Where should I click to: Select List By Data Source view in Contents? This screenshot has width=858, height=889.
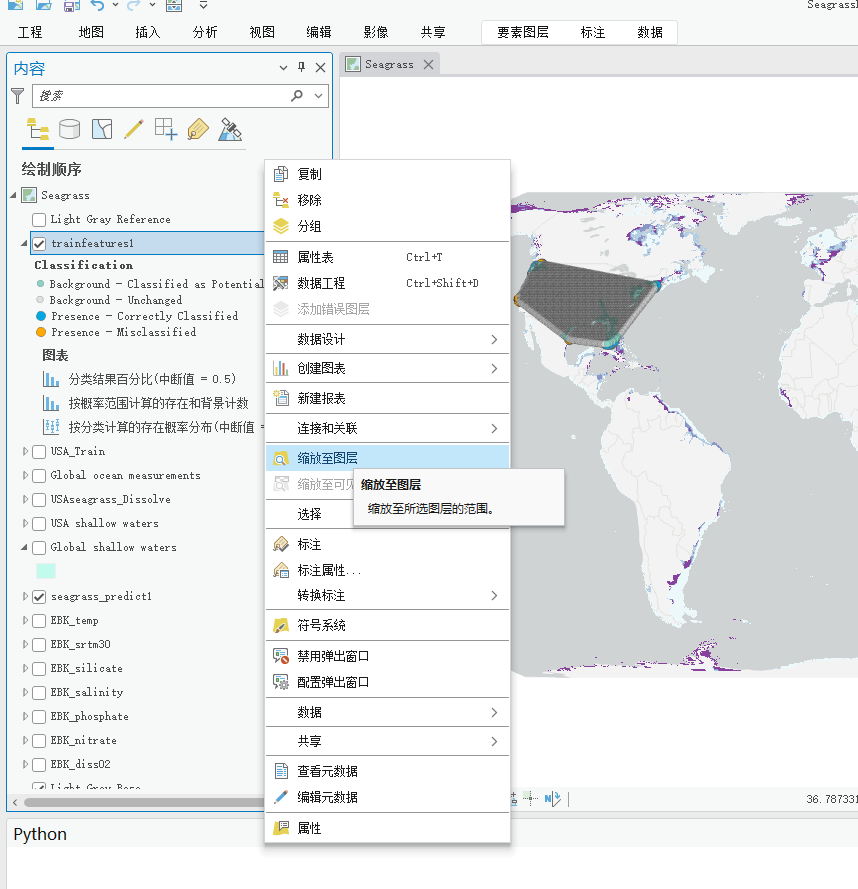pyautogui.click(x=67, y=128)
